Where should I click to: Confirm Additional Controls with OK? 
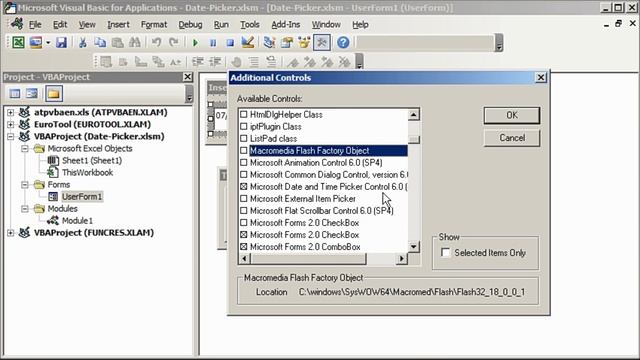pyautogui.click(x=512, y=116)
